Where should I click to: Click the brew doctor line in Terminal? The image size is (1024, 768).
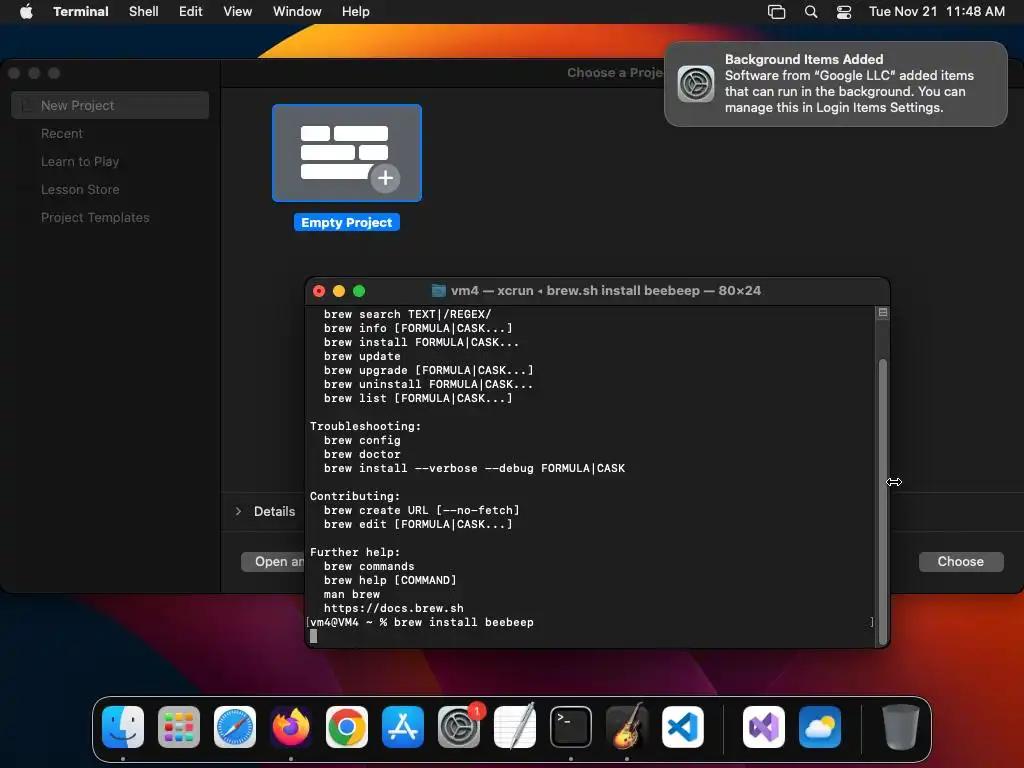(362, 455)
